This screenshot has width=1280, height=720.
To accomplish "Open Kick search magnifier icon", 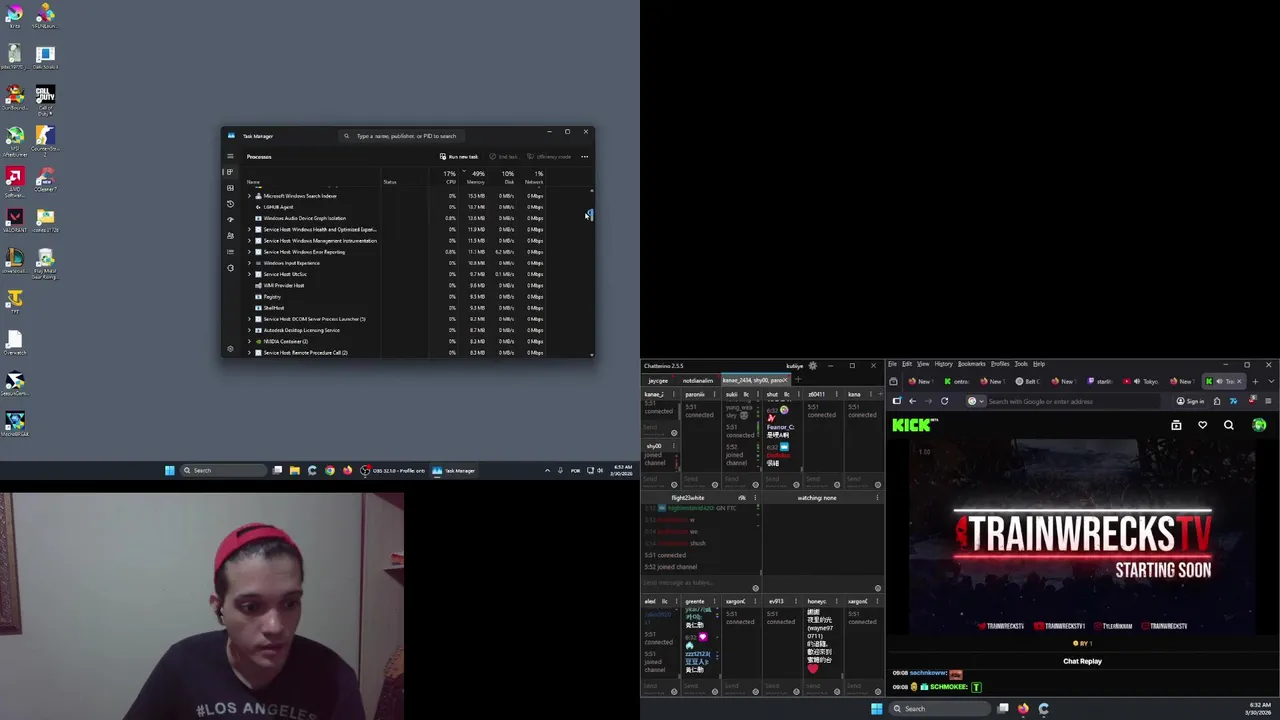I will 1228,425.
